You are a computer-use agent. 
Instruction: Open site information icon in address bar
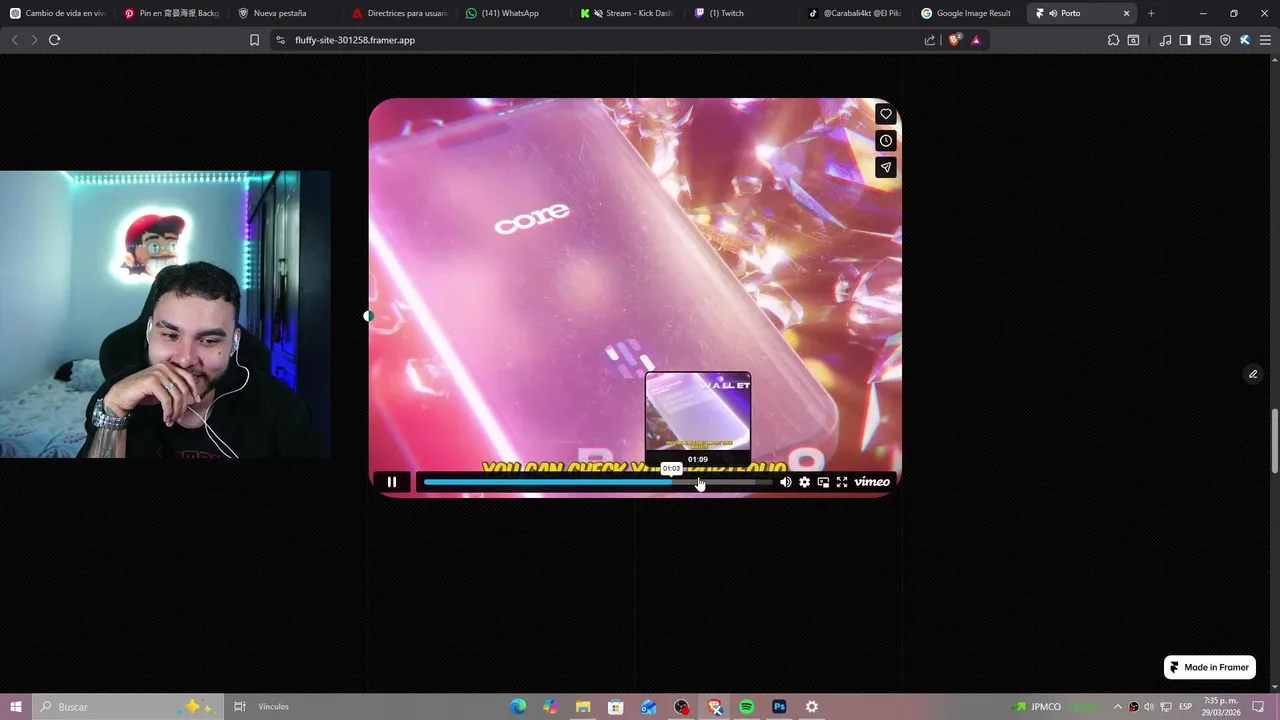[x=280, y=40]
